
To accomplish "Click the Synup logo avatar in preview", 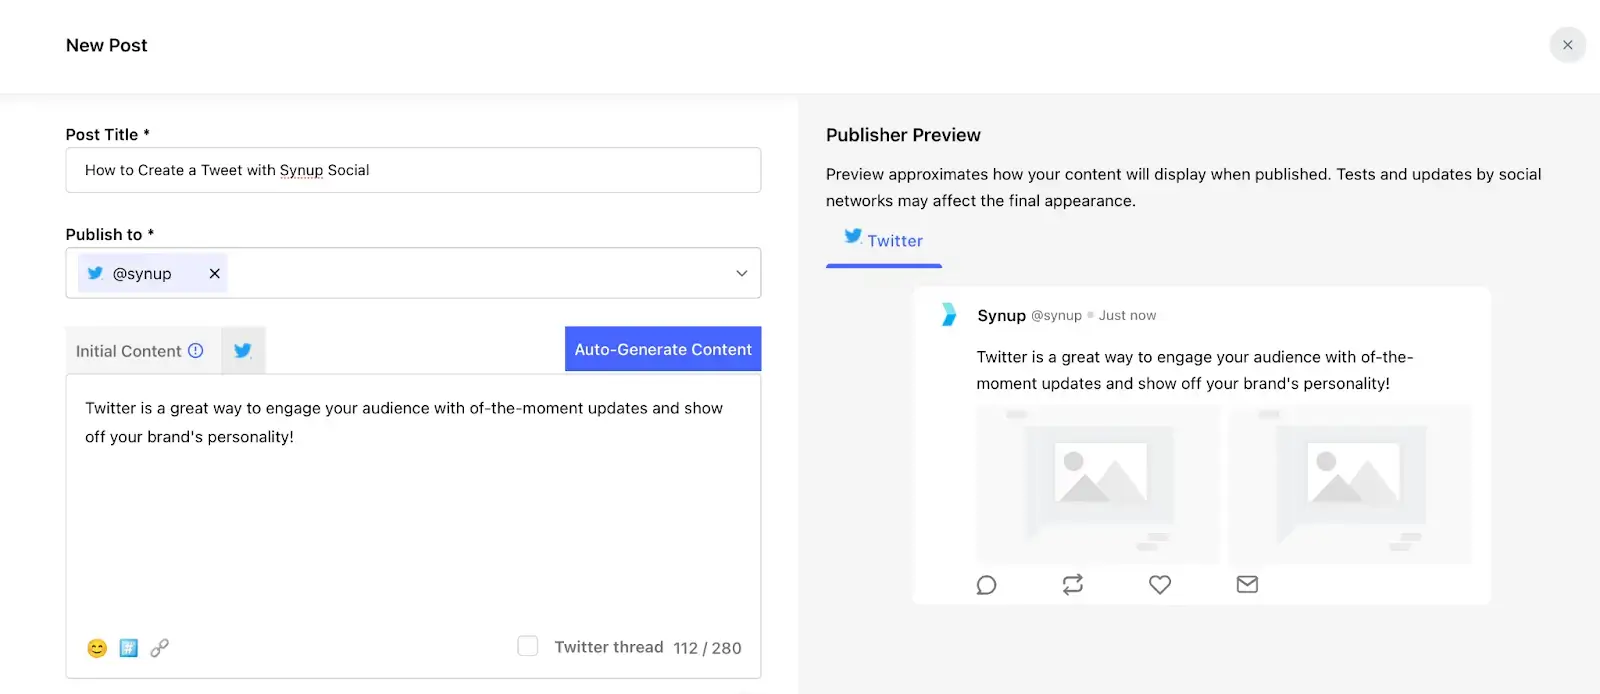I will (949, 315).
